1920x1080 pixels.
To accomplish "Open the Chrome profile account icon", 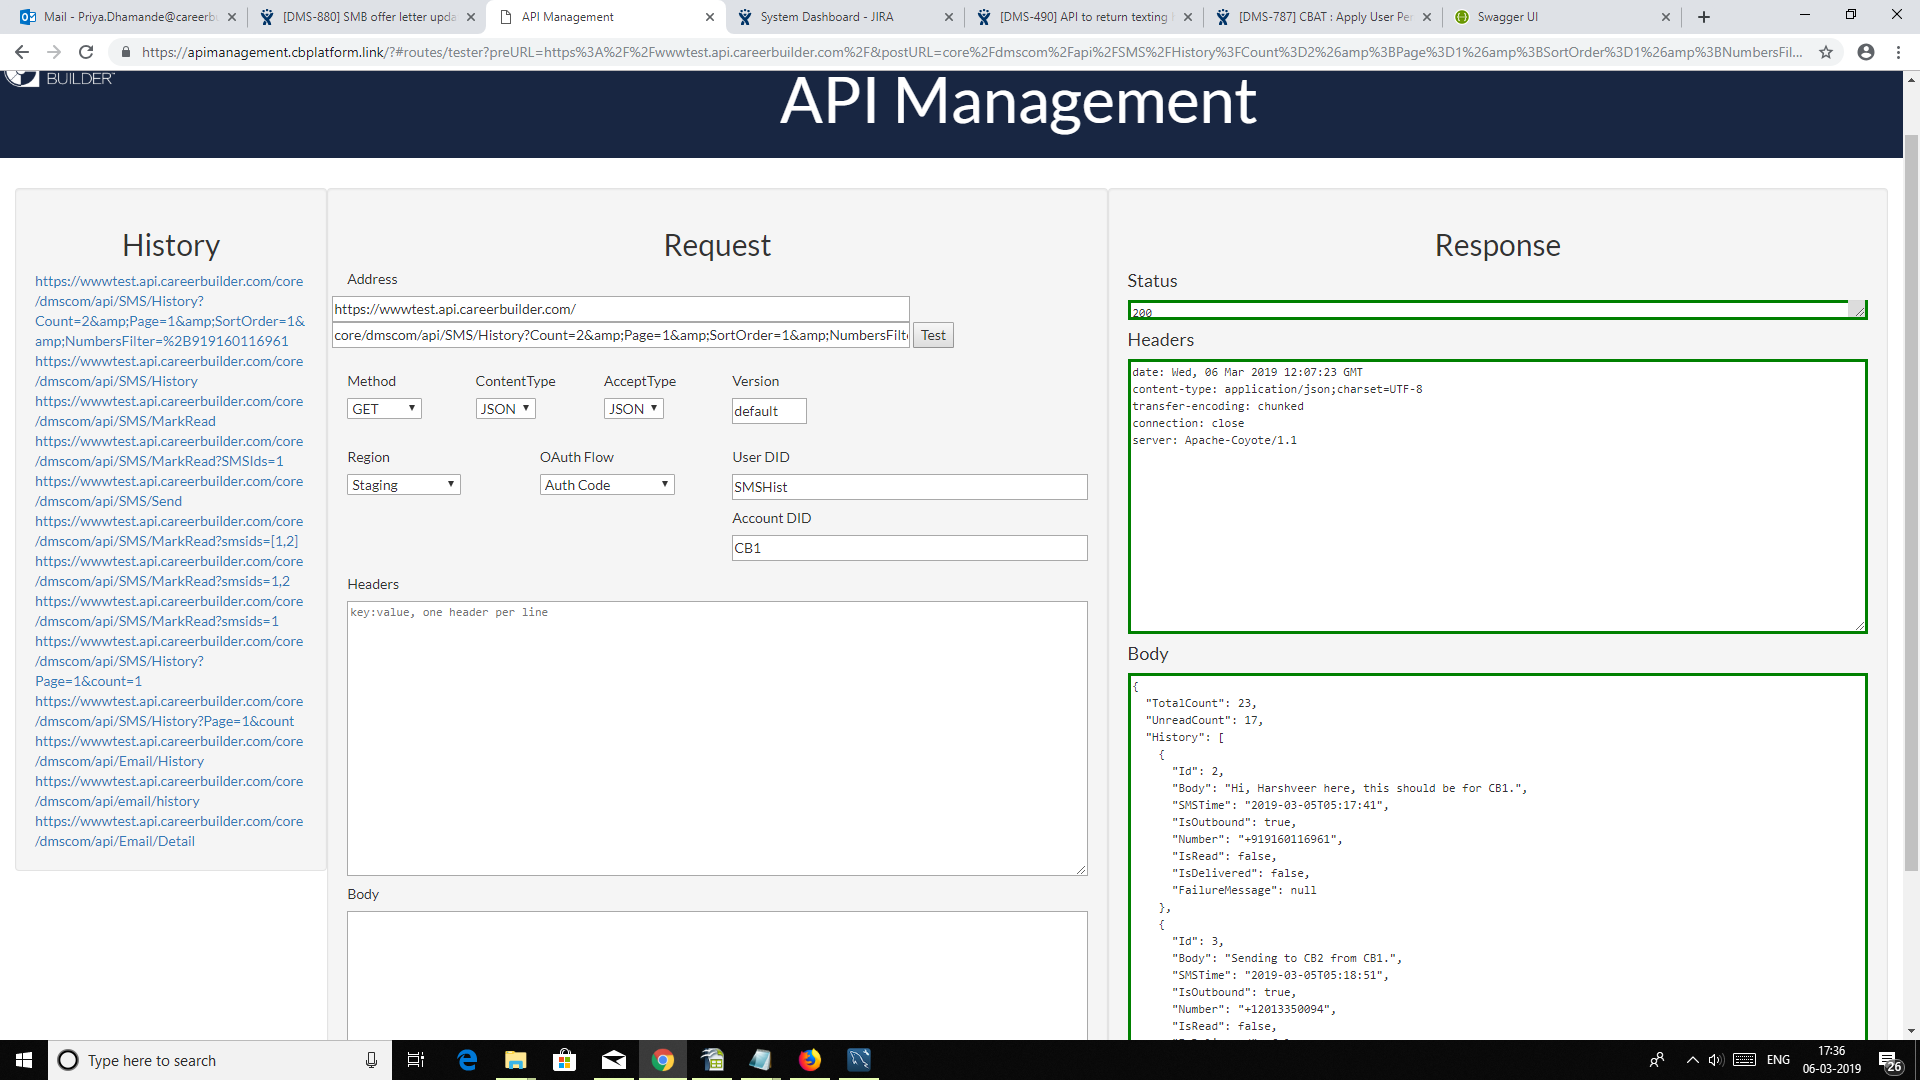I will (1865, 52).
